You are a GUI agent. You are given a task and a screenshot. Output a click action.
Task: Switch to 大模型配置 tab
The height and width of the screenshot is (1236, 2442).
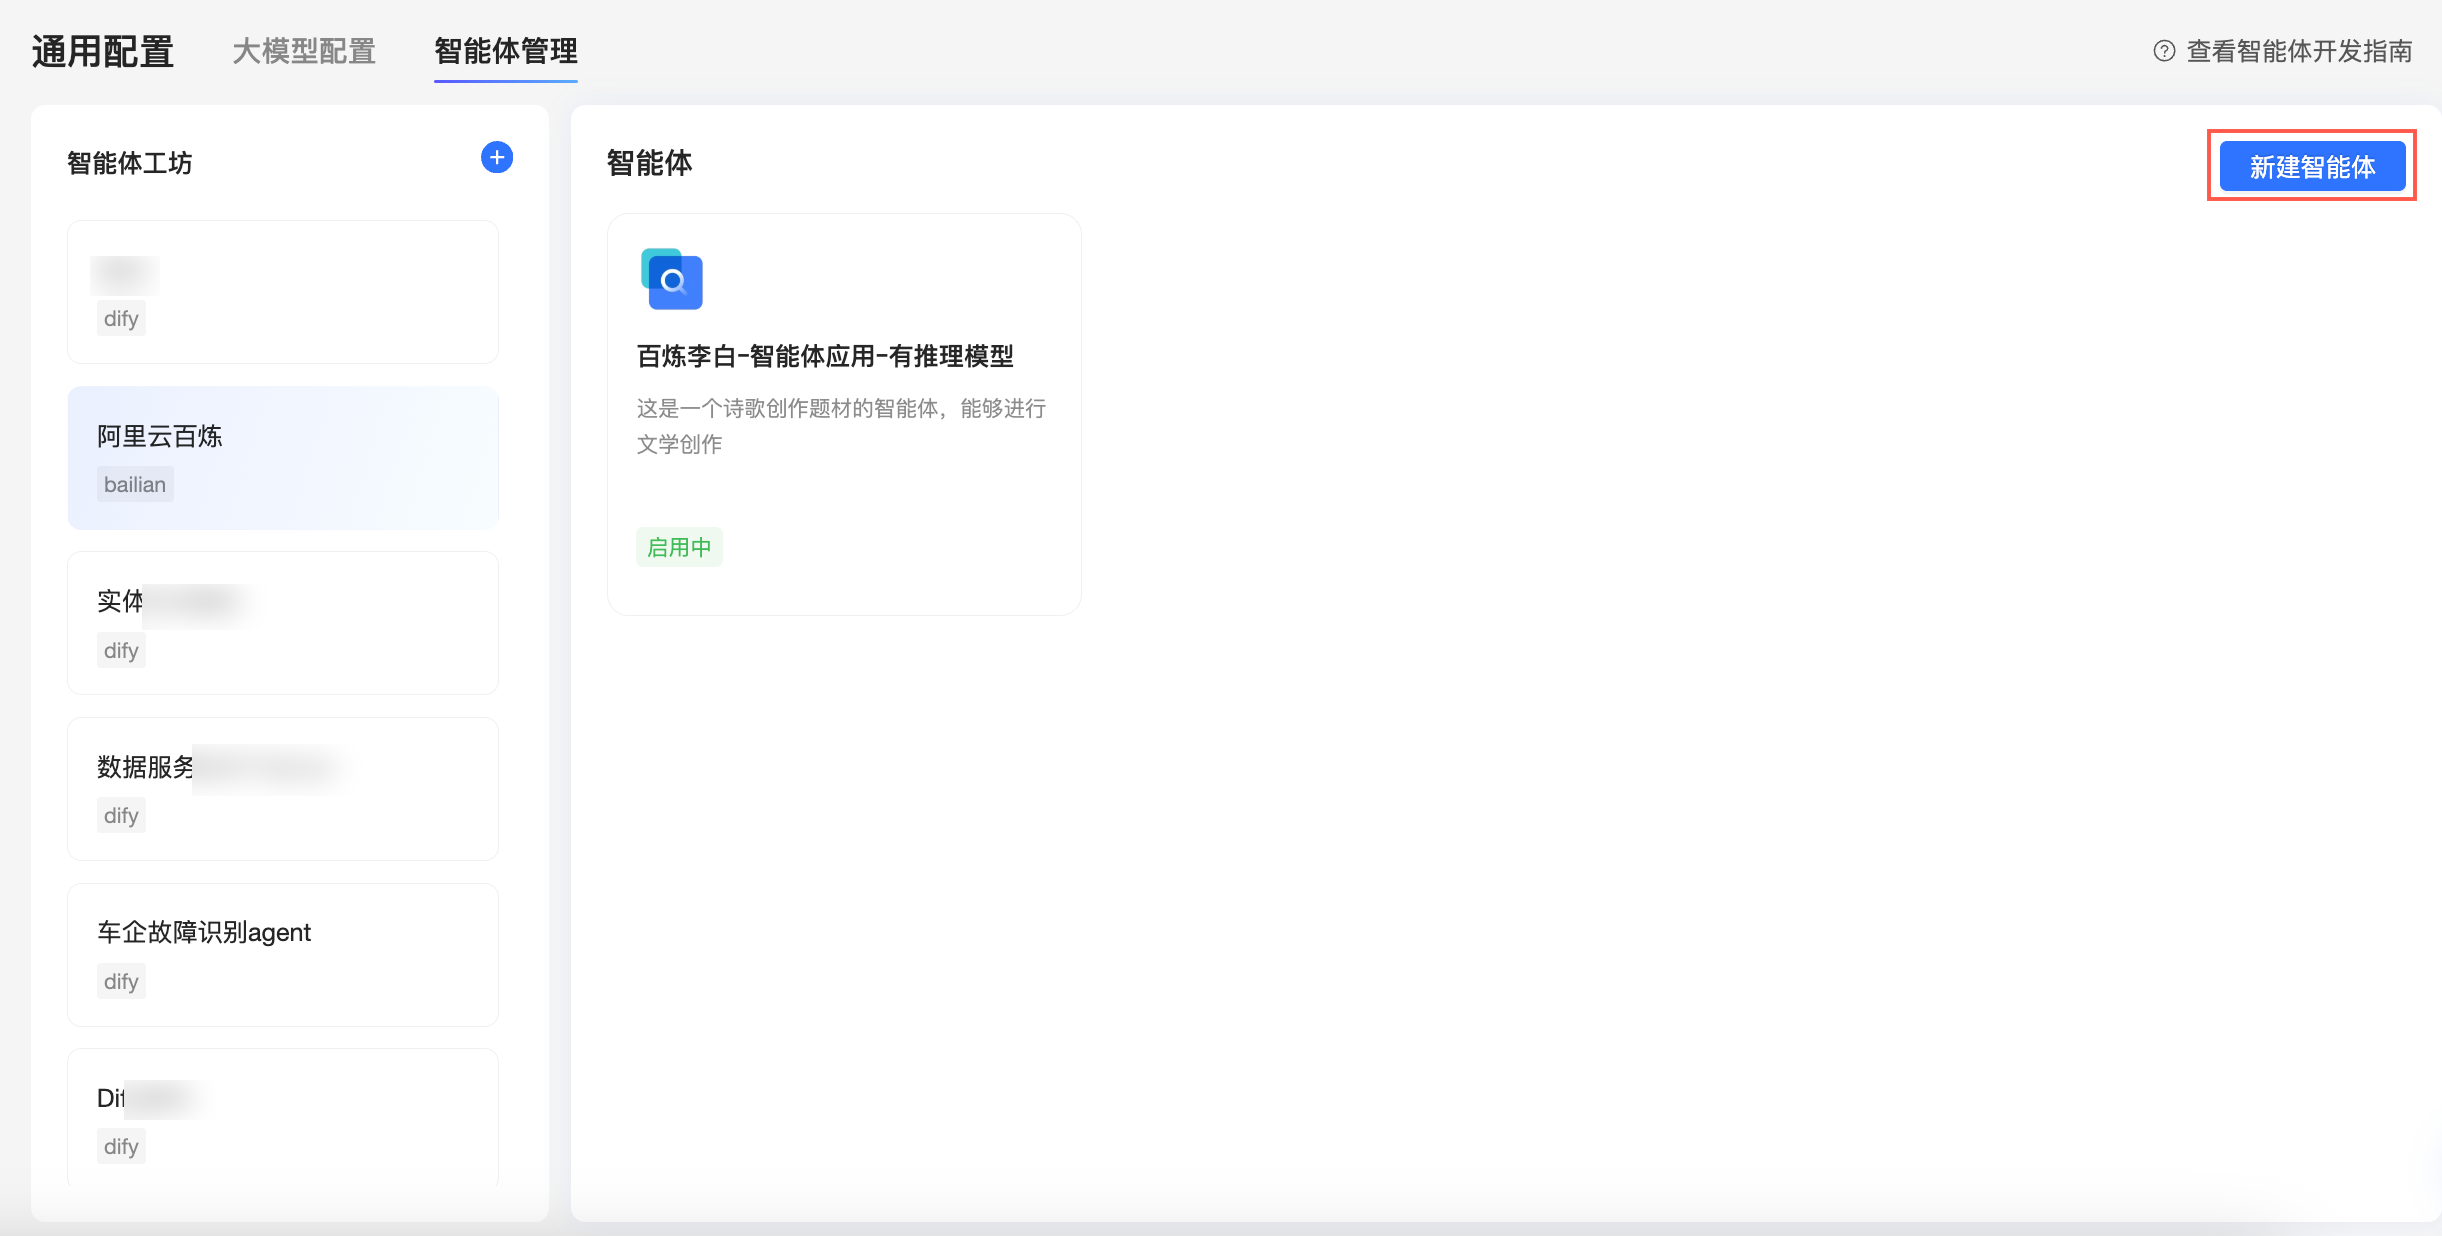(304, 51)
